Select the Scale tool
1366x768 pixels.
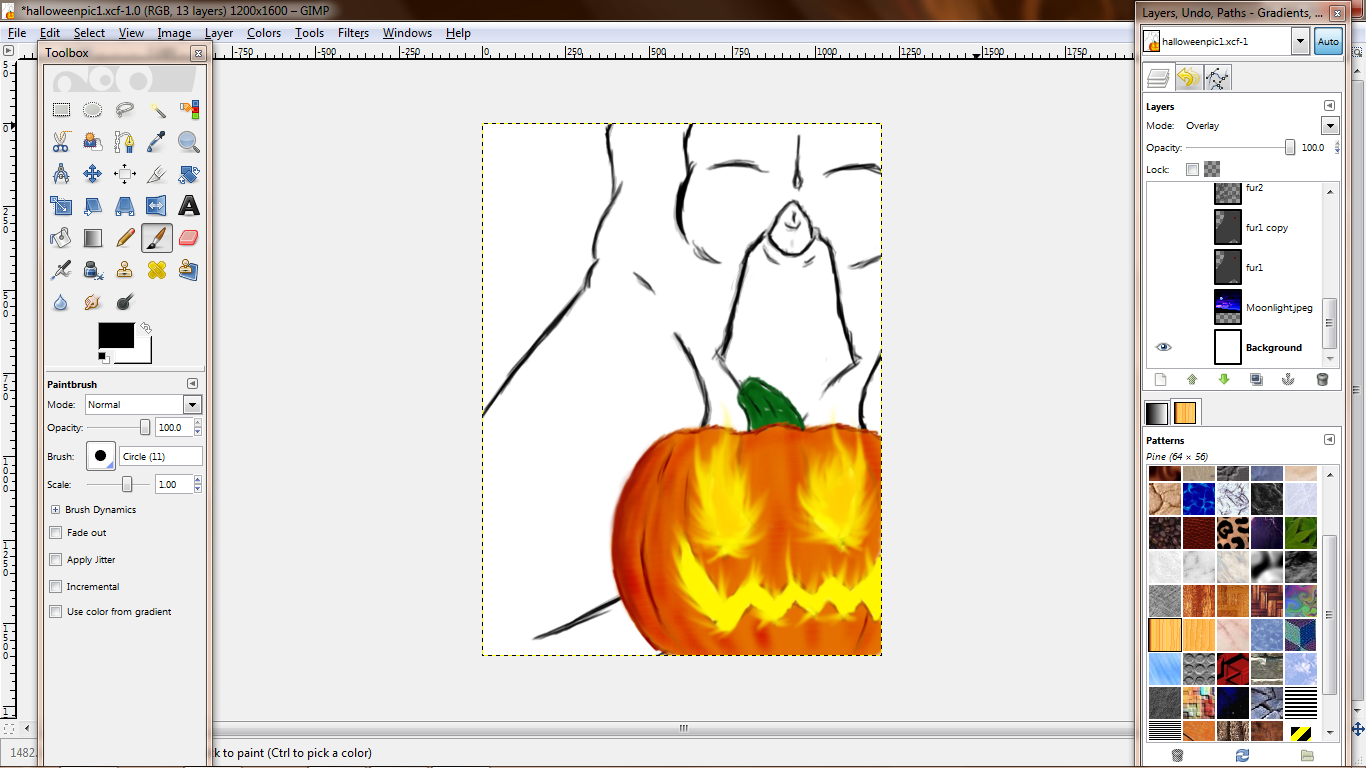[x=61, y=206]
